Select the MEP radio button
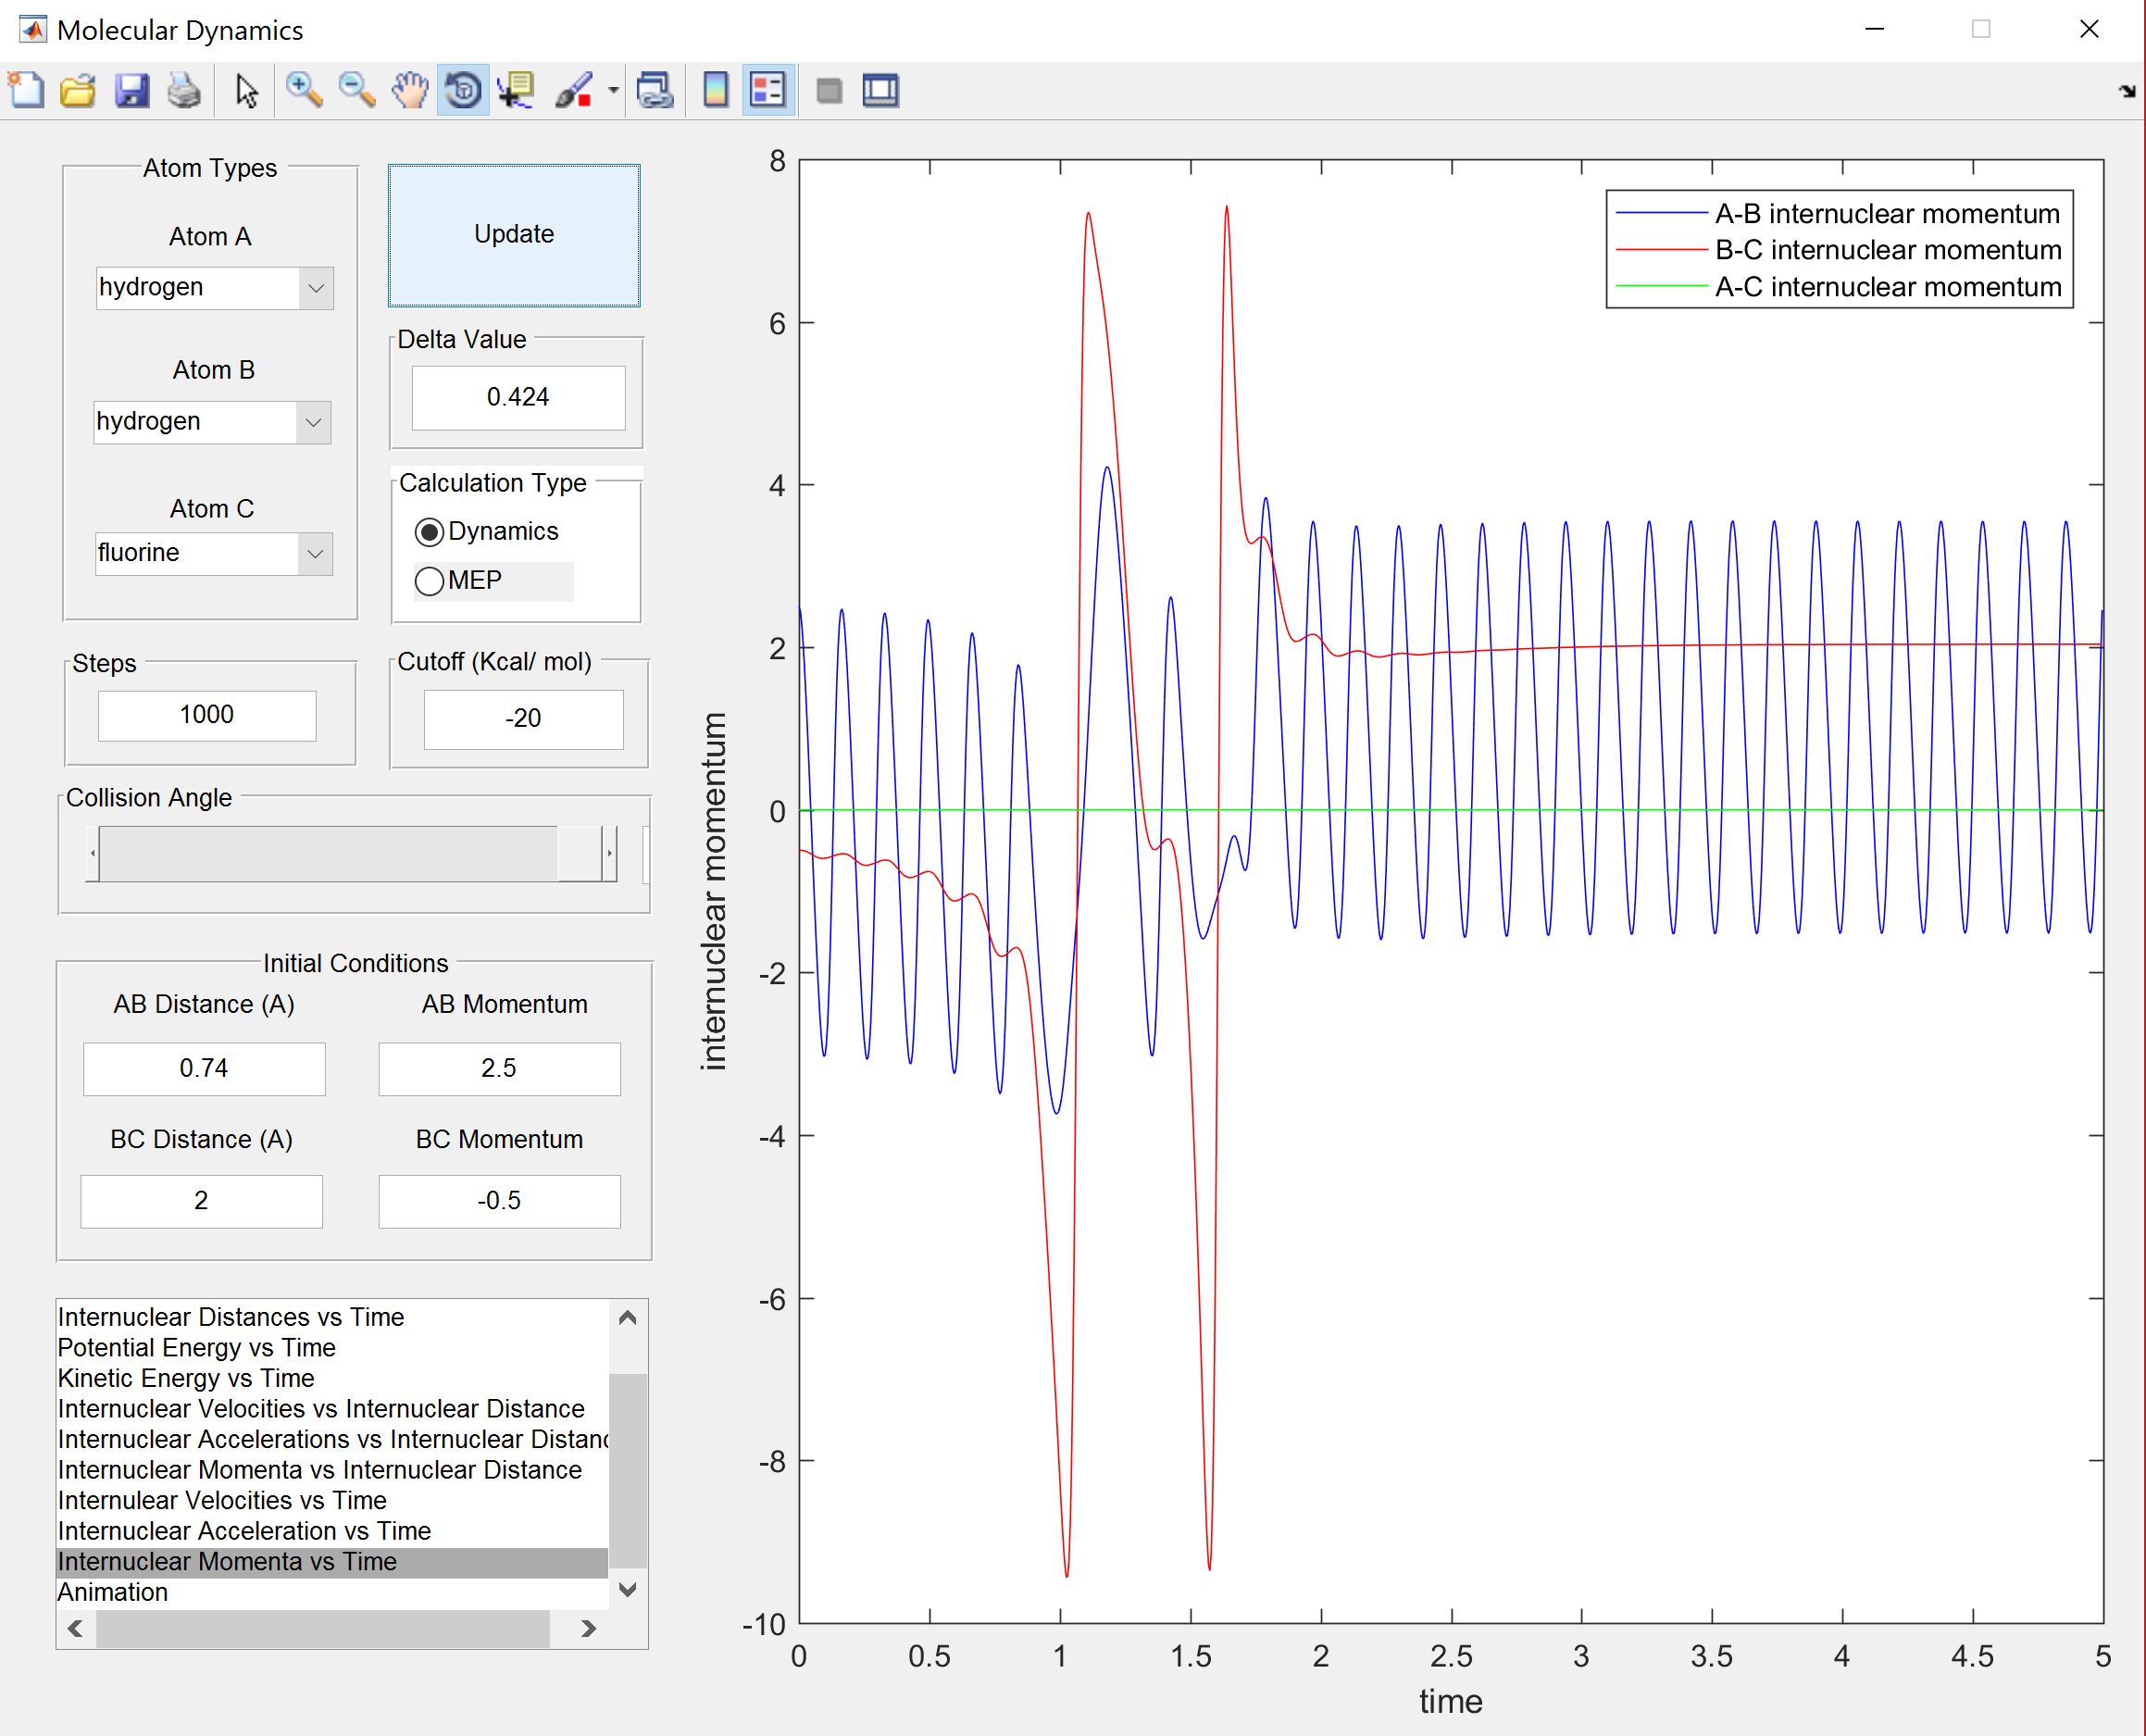Screen dimensions: 2146x1736 pos(429,581)
